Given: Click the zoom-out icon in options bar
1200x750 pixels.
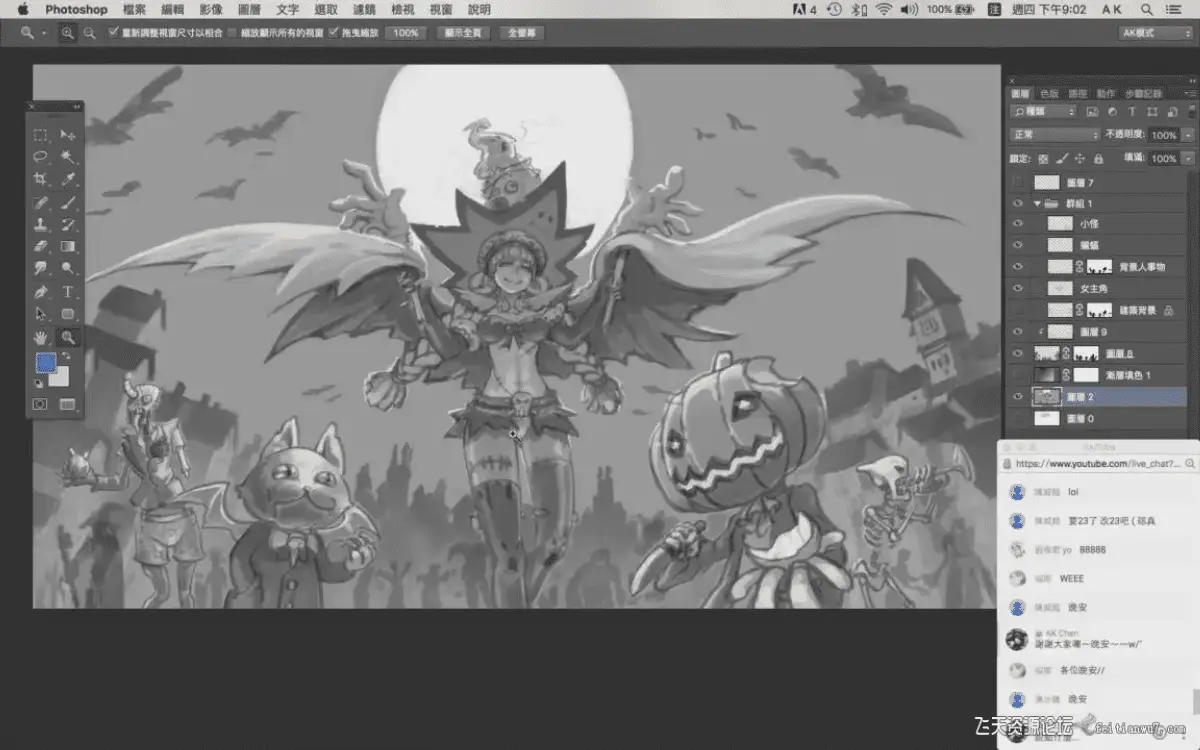Looking at the screenshot, I should 89,33.
